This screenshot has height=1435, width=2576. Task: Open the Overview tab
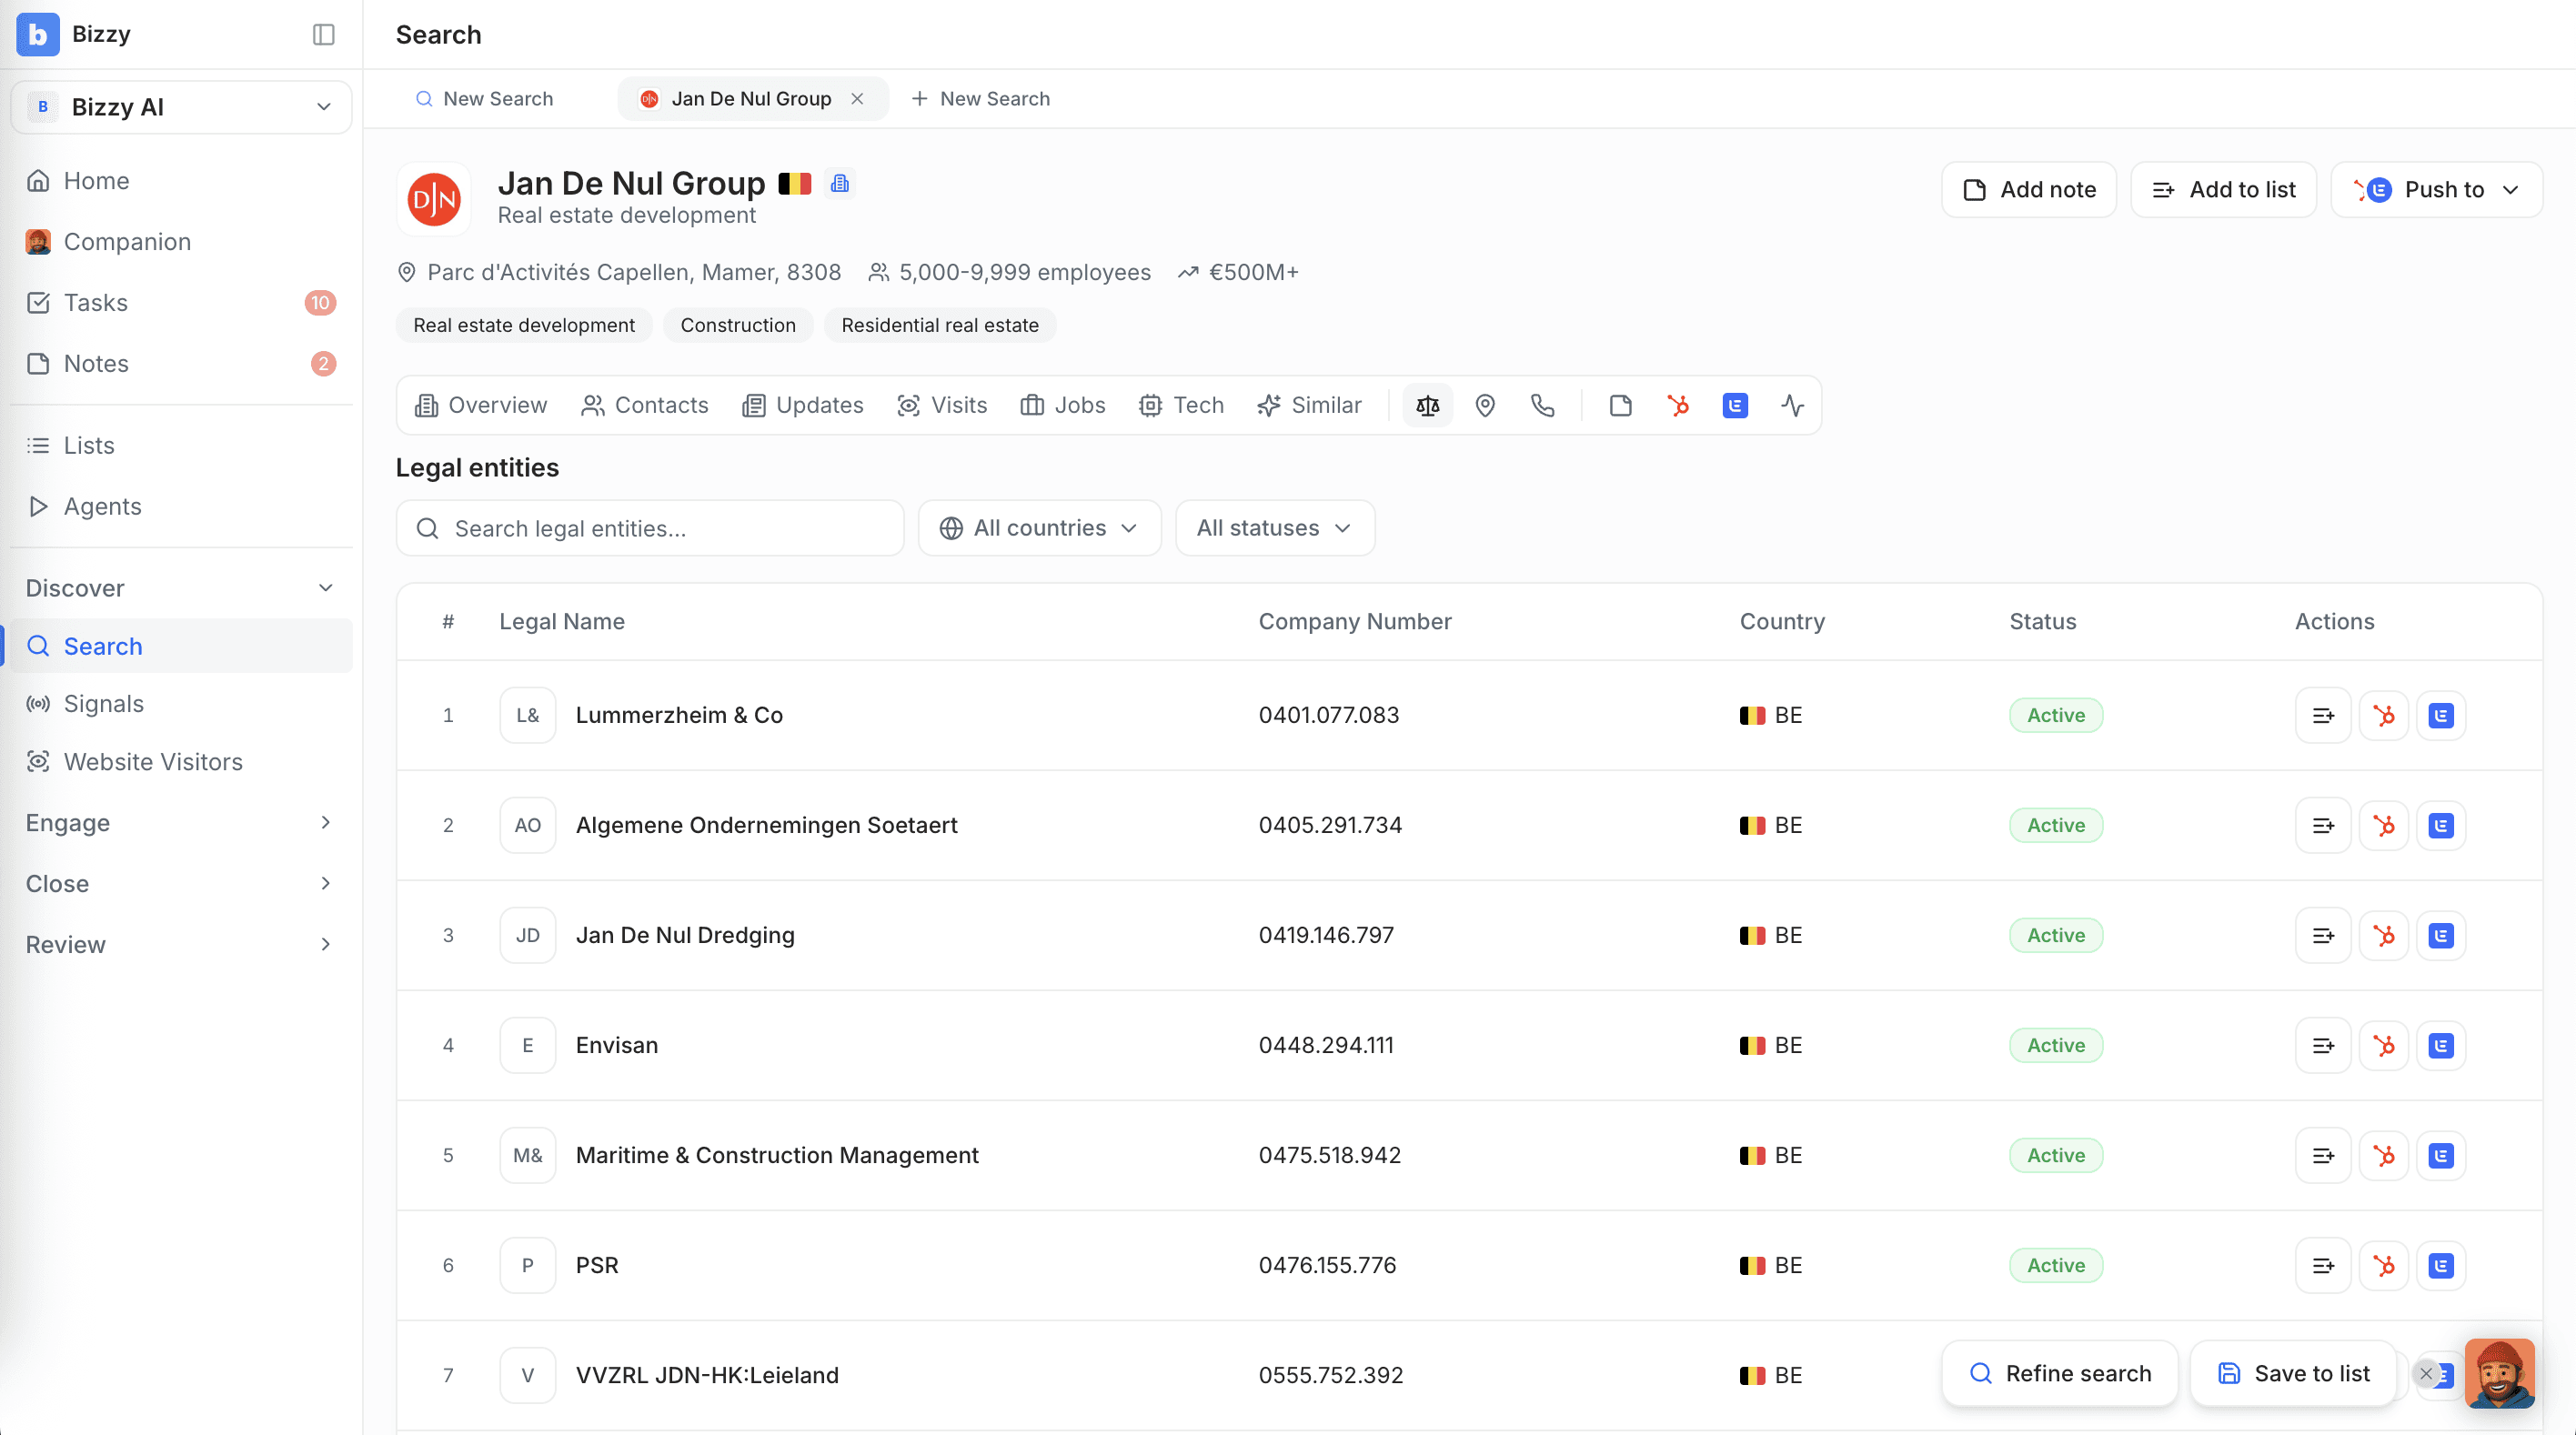481,405
